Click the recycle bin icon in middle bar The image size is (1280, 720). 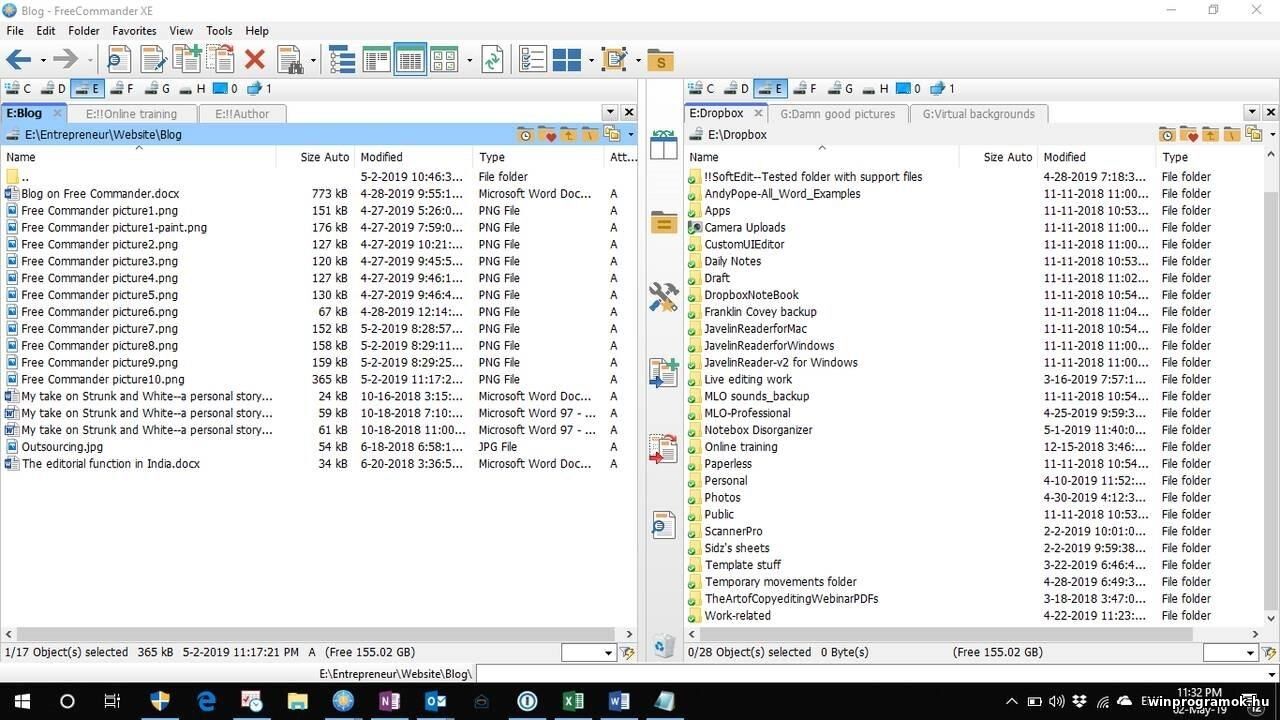coord(664,646)
